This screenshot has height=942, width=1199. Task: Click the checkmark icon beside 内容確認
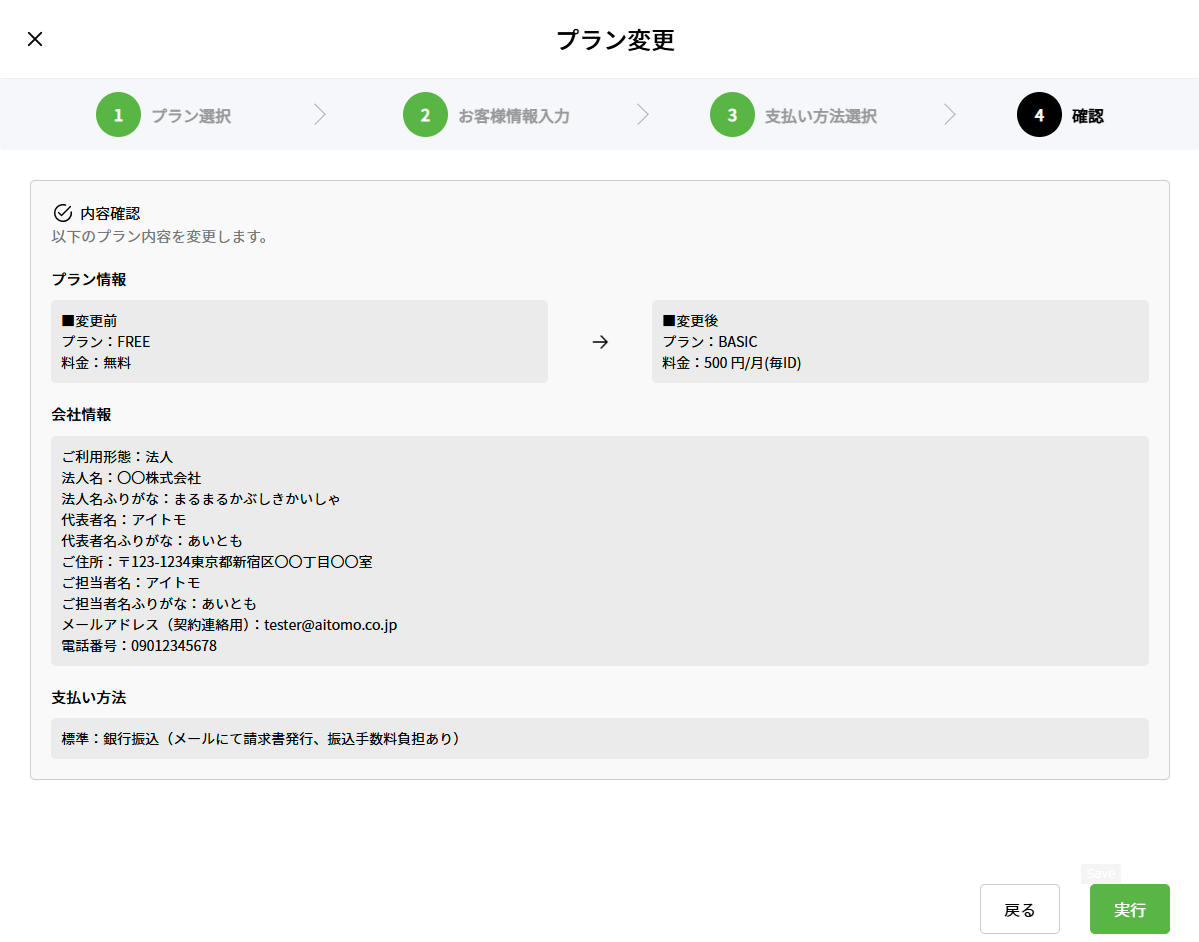click(62, 213)
